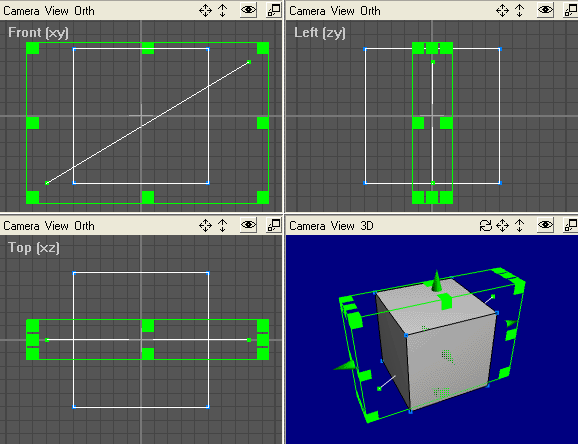Screen dimensions: 578x444
Task: Open the Camera menu in Front view
Action: 21,11
